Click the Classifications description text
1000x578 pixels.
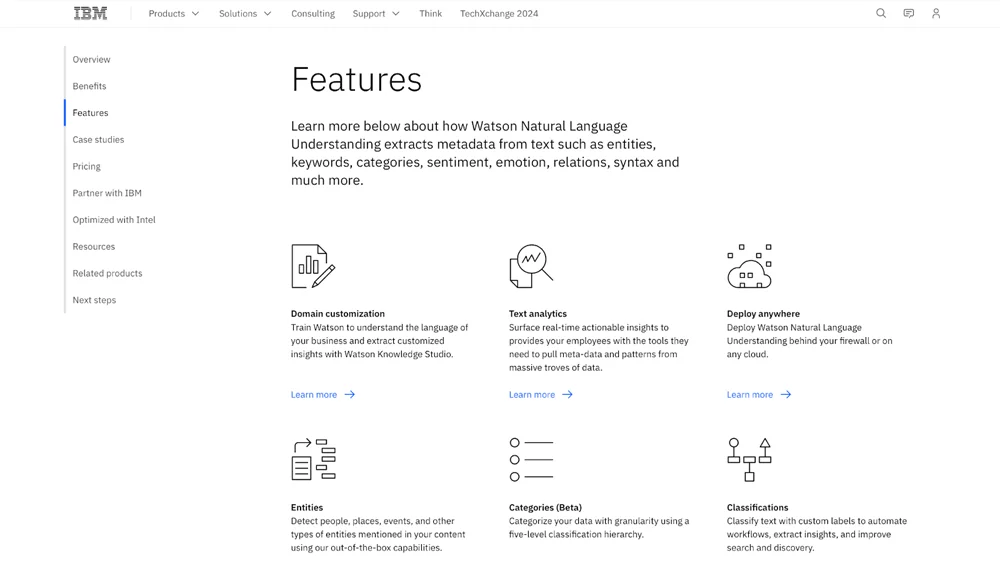click(x=817, y=535)
